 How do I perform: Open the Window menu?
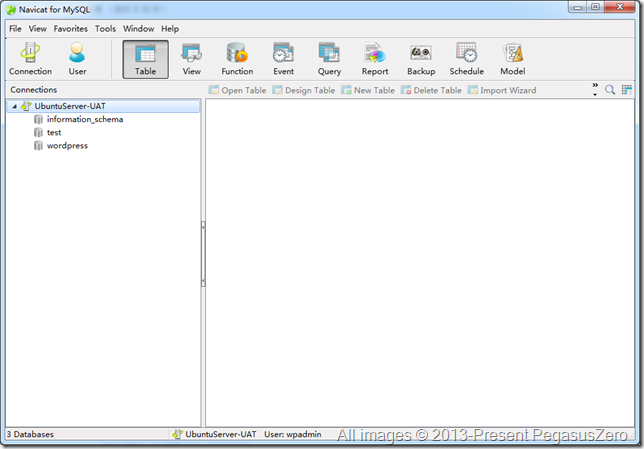pos(138,29)
